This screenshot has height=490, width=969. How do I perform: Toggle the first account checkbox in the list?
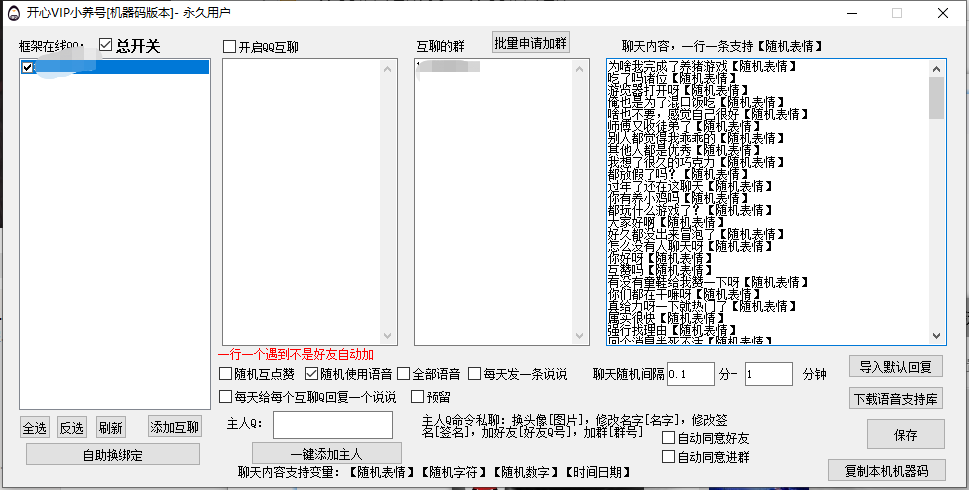[x=27, y=68]
